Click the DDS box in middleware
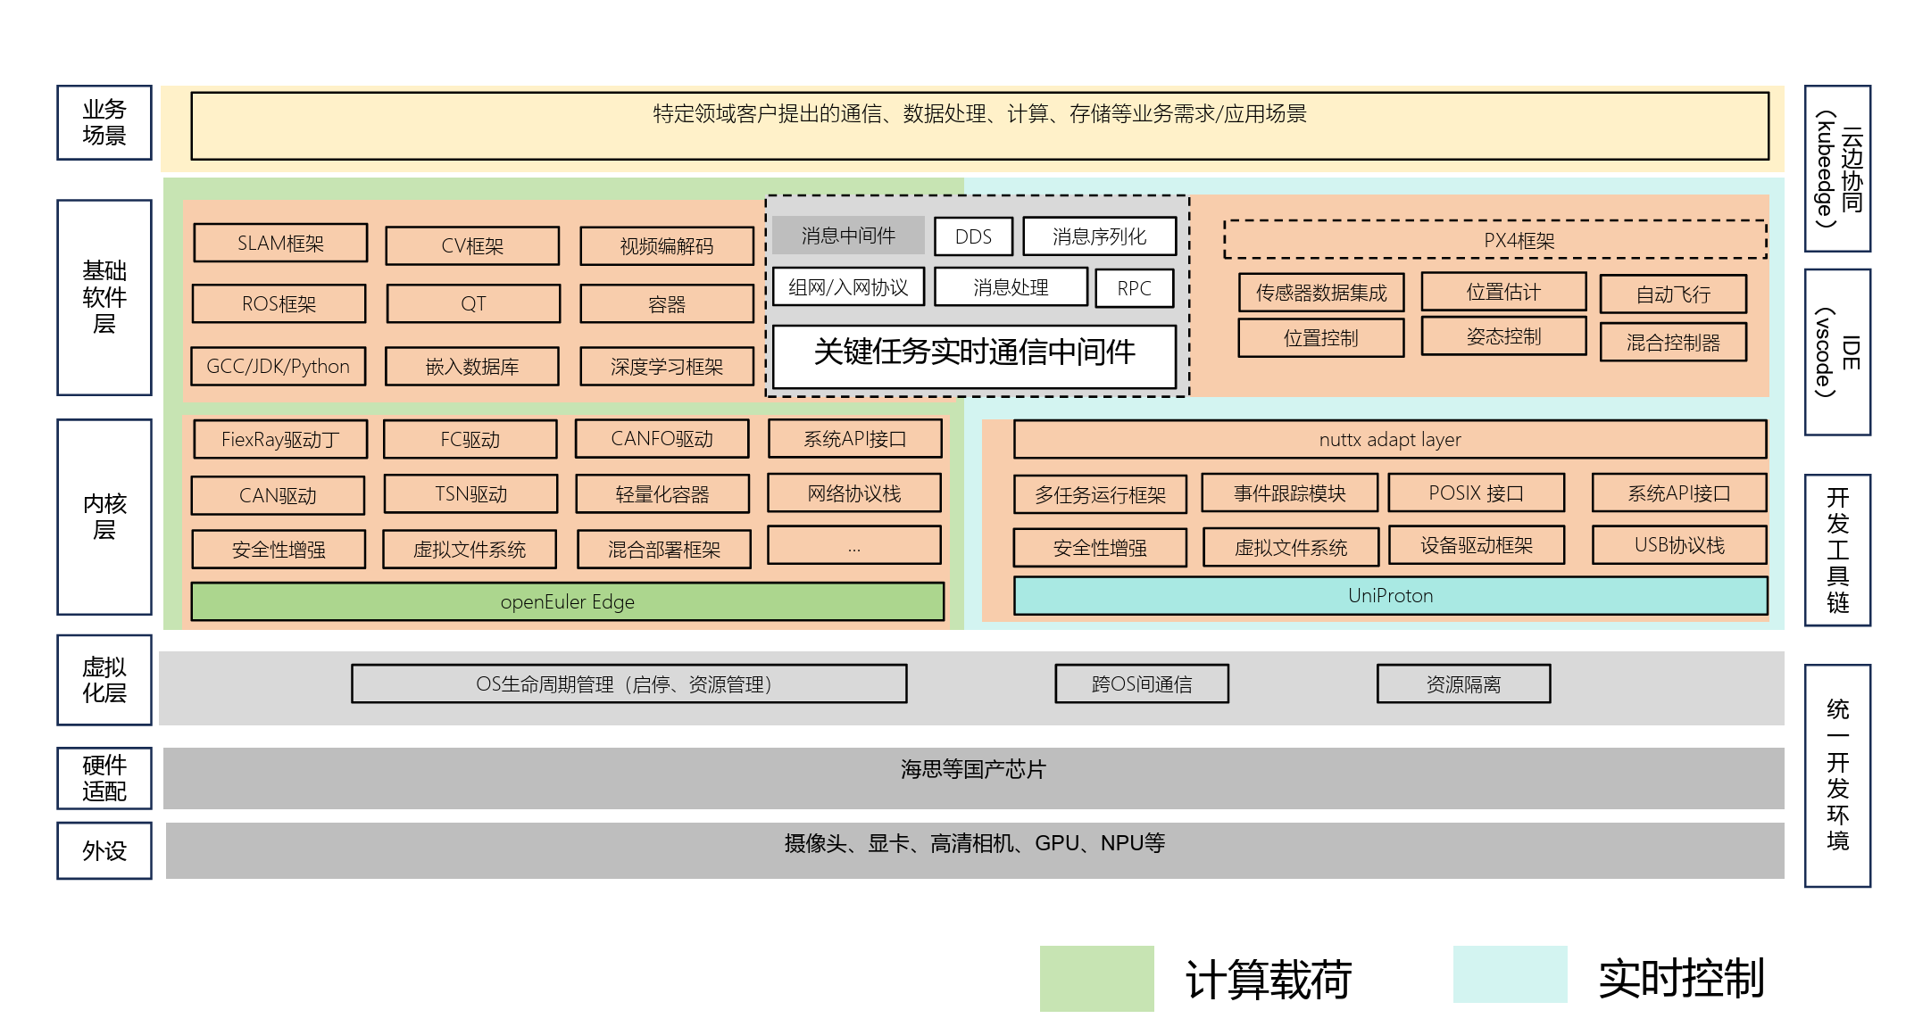The height and width of the screenshot is (1035, 1906). point(973,237)
